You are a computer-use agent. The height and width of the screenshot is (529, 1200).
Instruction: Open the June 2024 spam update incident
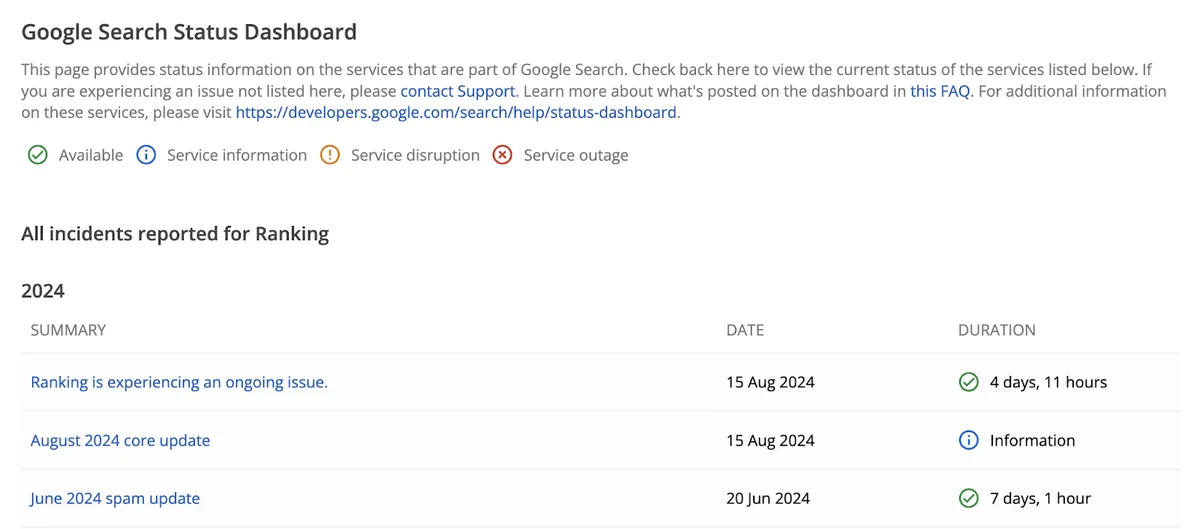[x=115, y=498]
